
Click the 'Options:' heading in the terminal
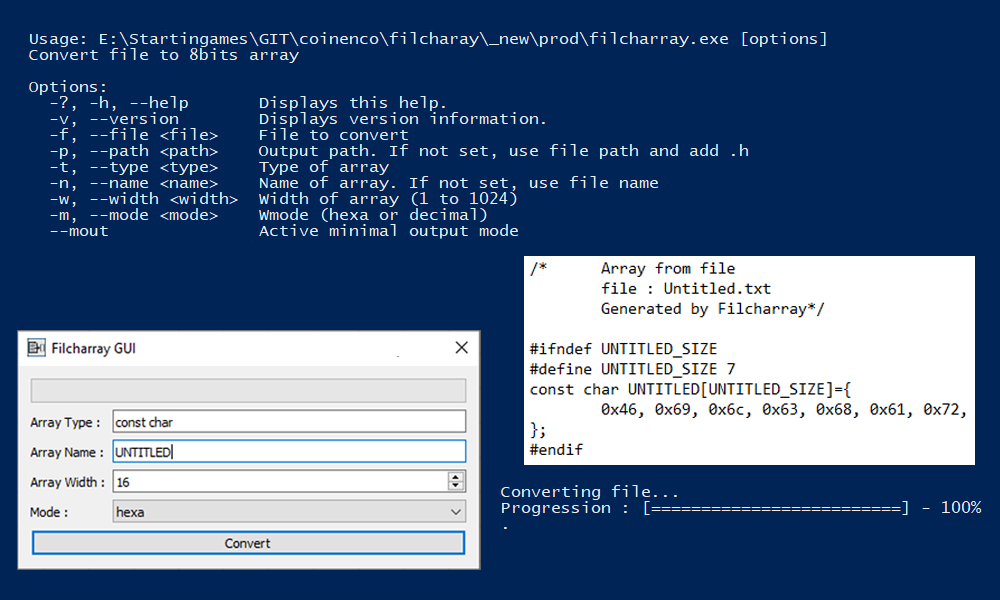click(68, 87)
